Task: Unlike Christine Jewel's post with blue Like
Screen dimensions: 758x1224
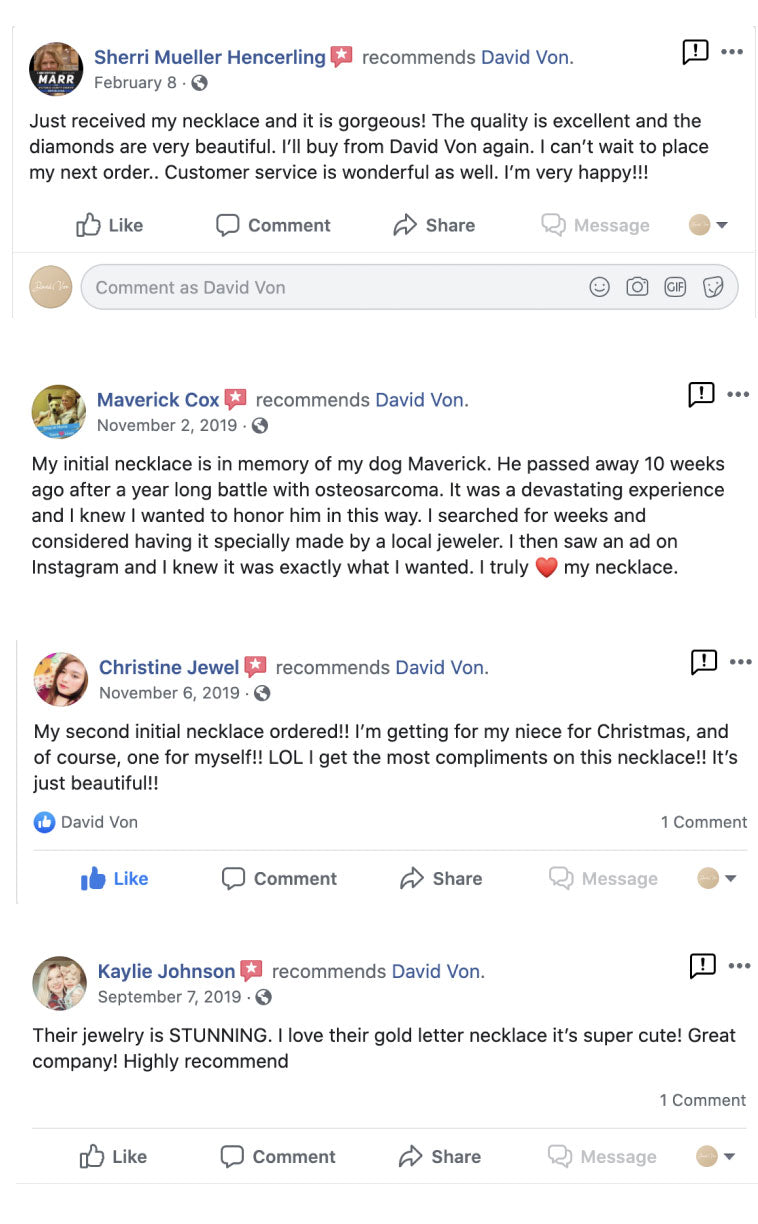Action: (x=115, y=879)
